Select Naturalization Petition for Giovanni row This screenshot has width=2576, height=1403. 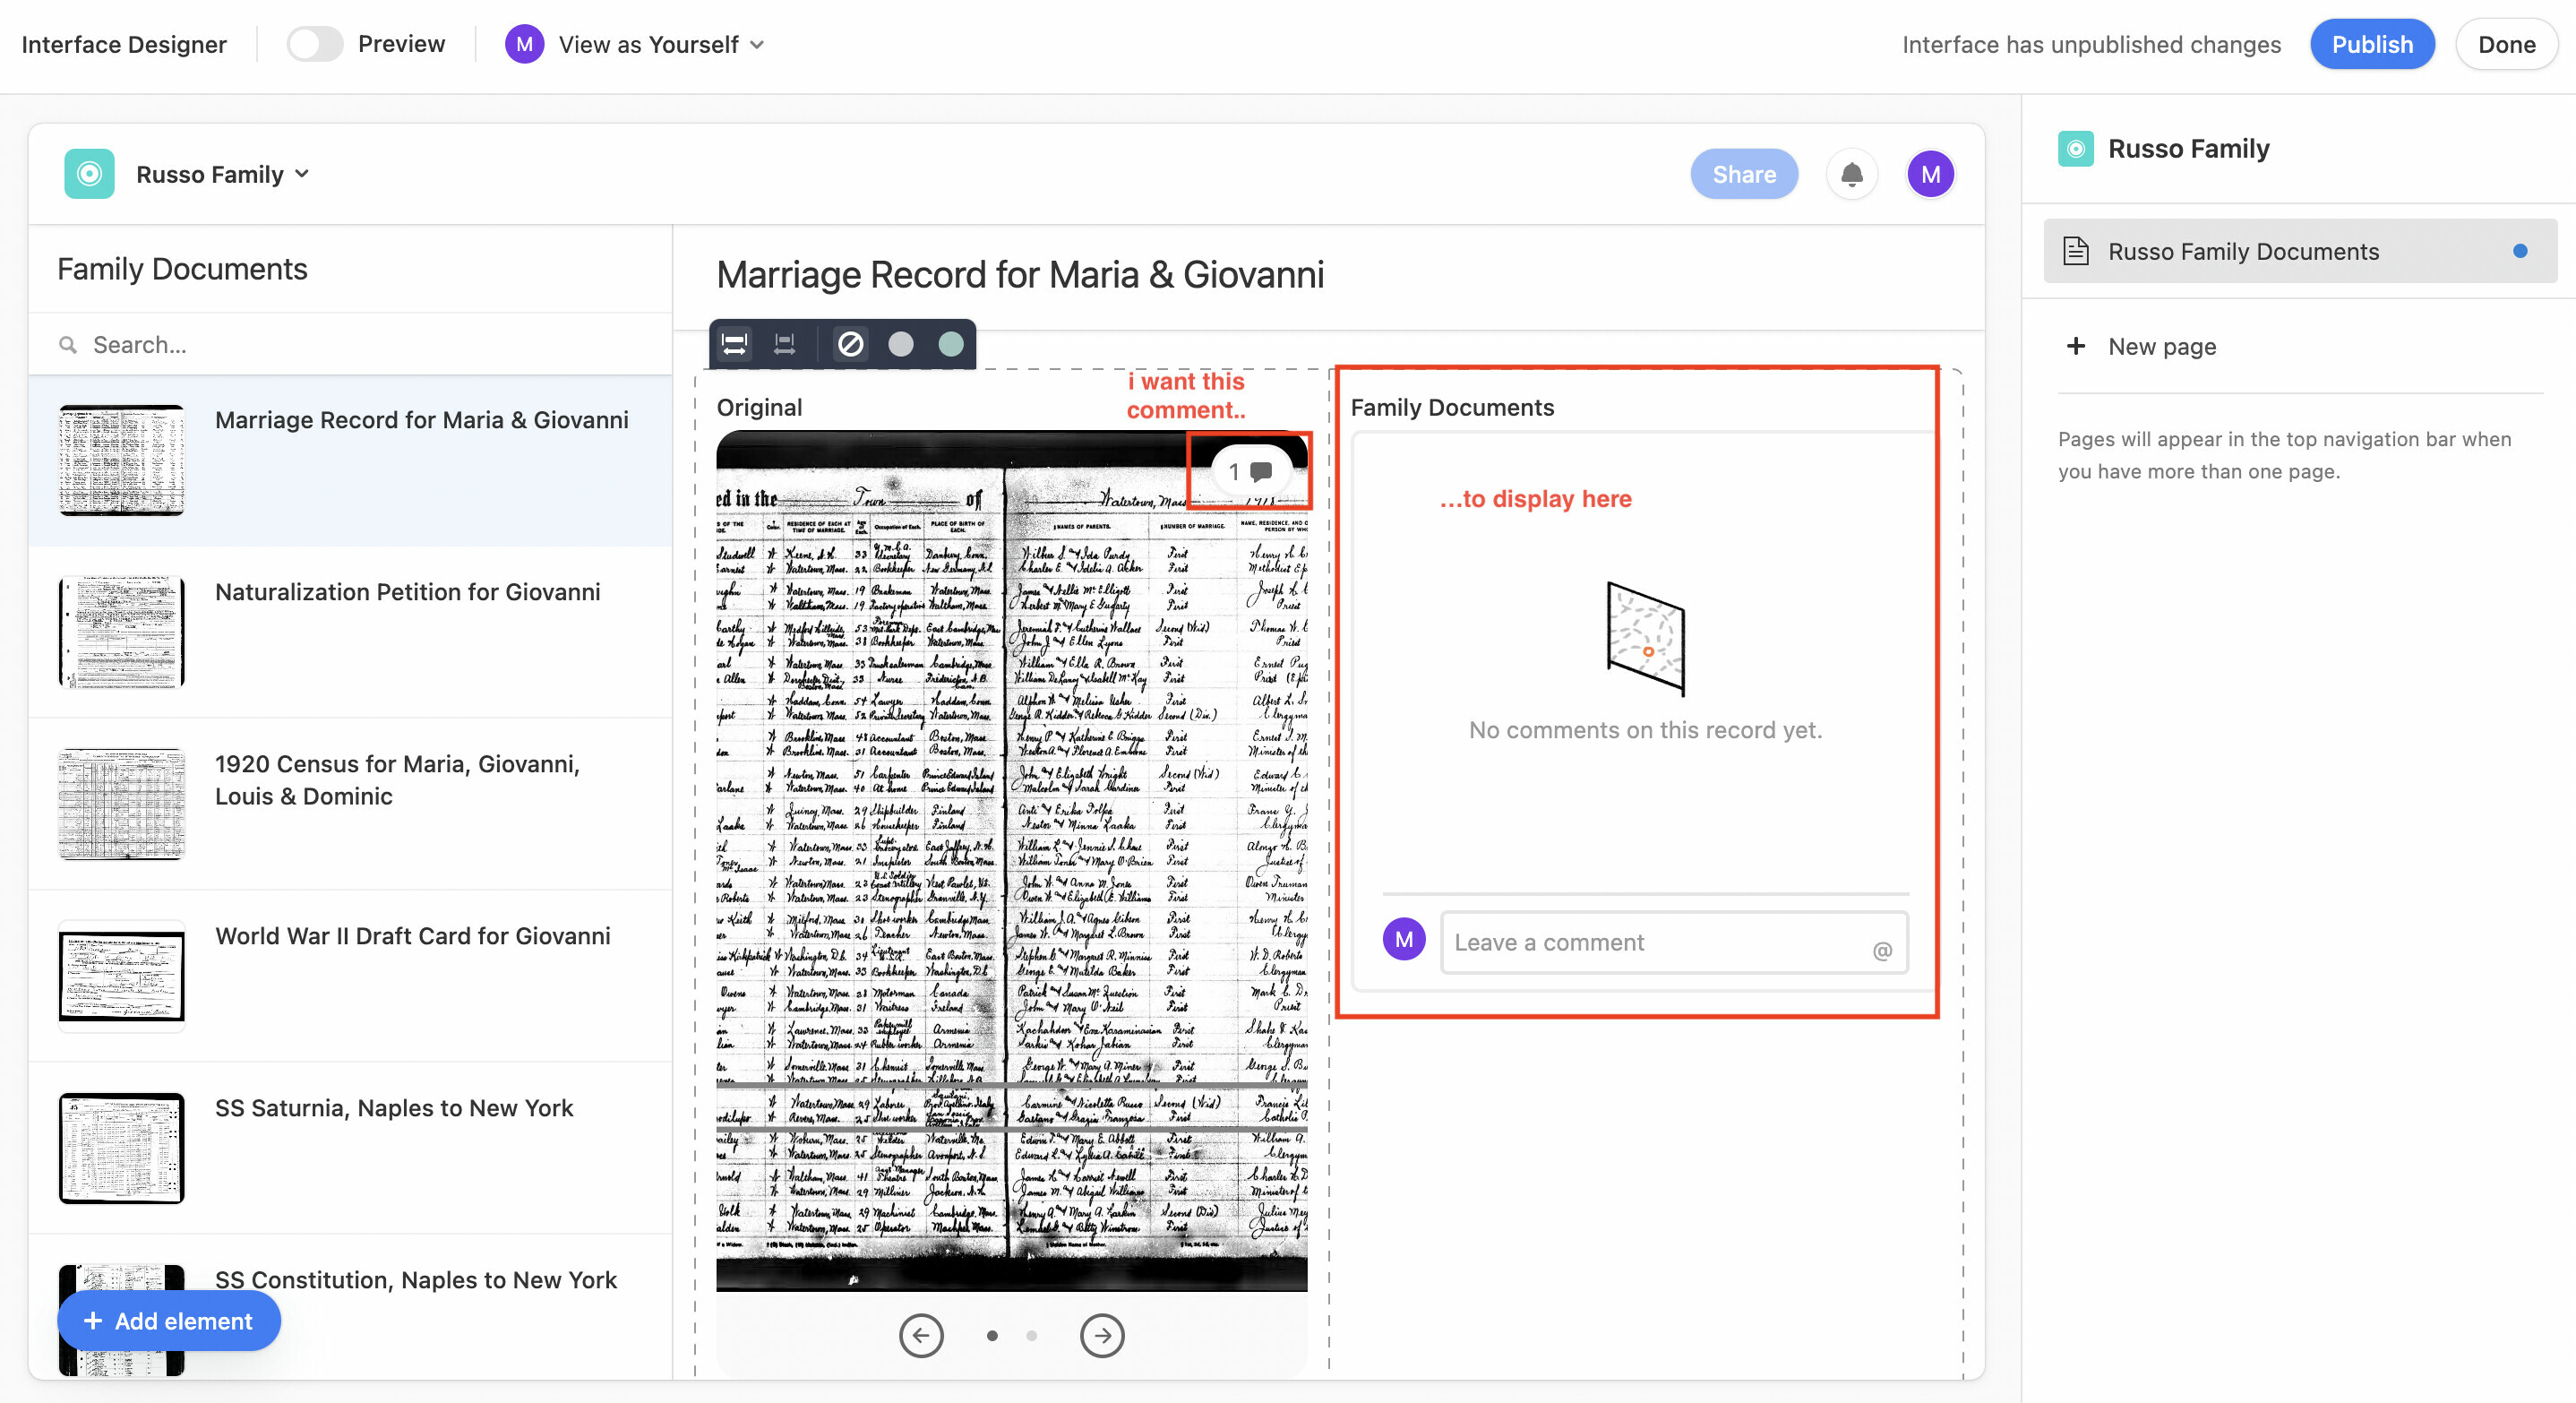point(350,632)
